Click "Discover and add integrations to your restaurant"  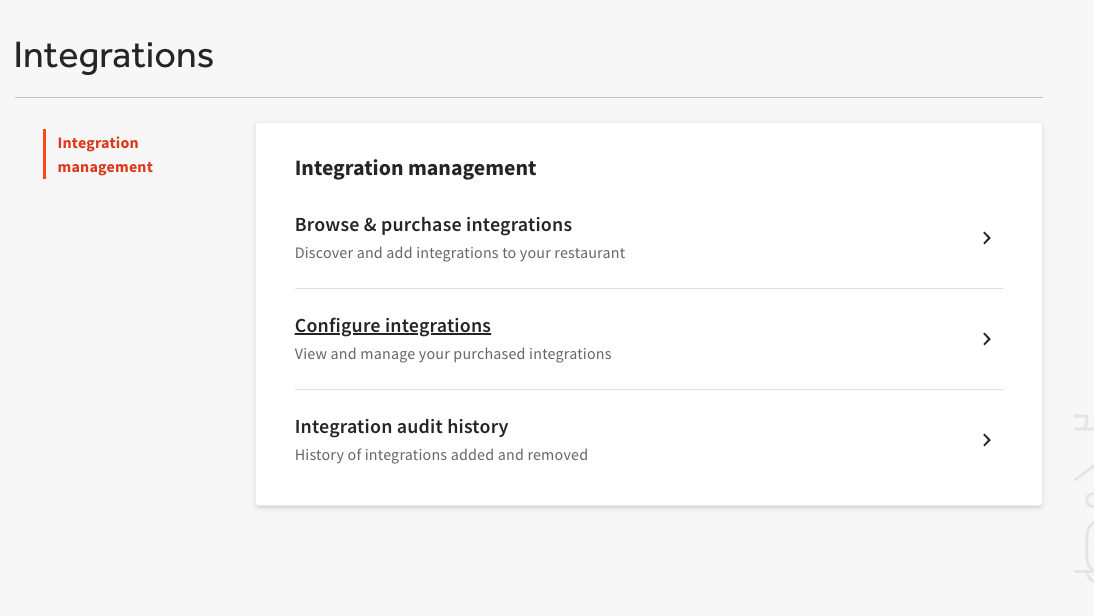click(x=459, y=253)
